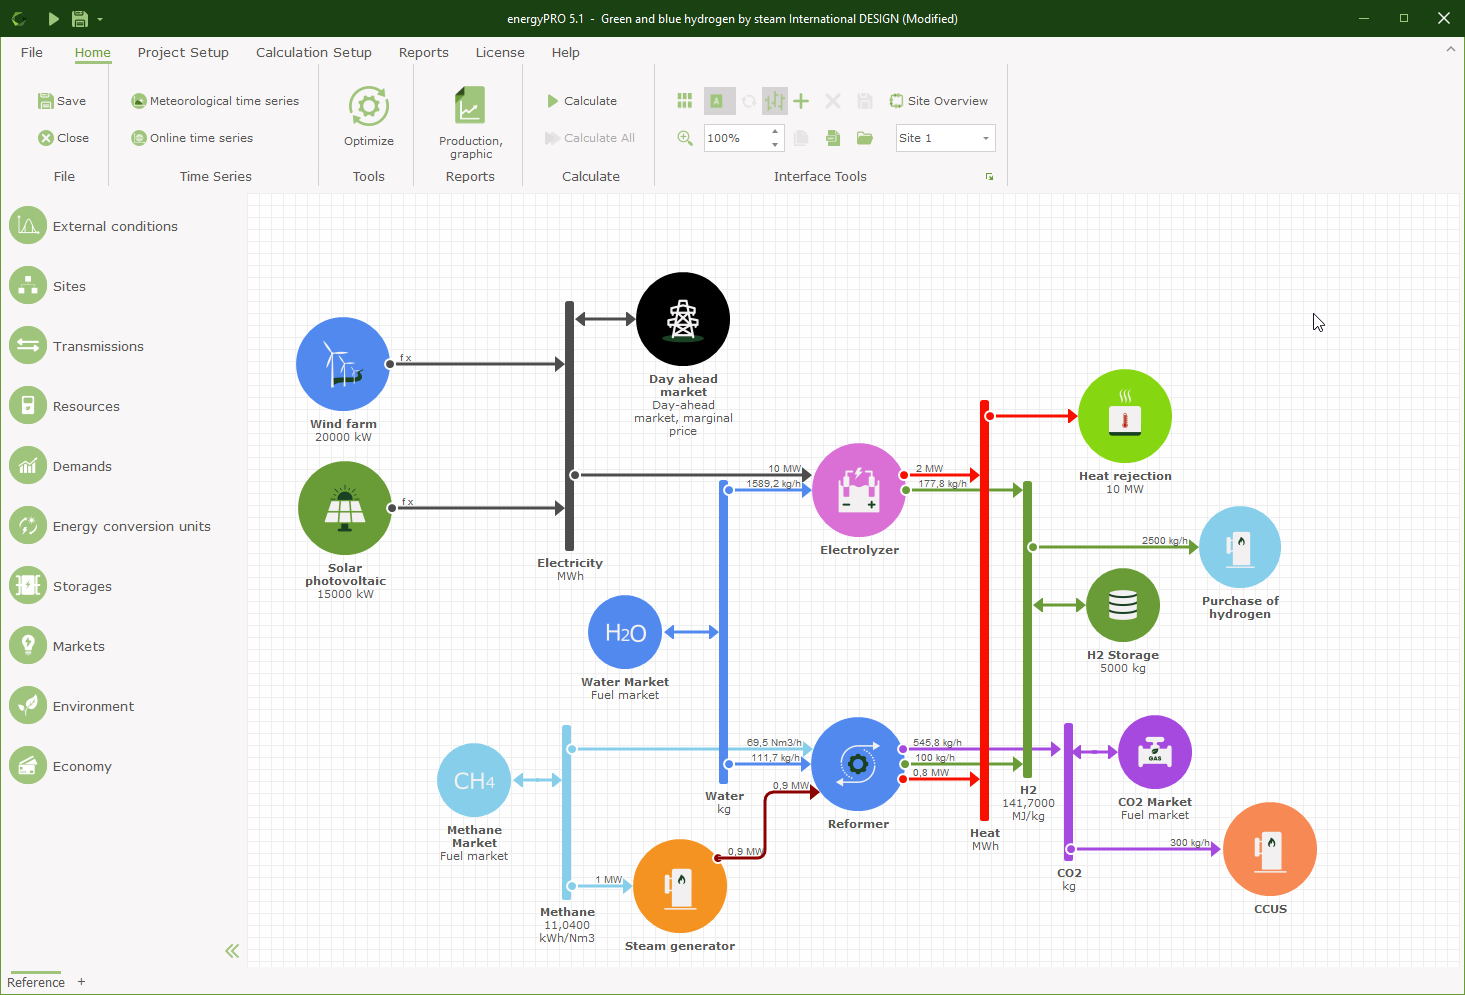This screenshot has width=1465, height=995.
Task: Collapse the ribbon with top-right chevron
Action: point(1450,49)
